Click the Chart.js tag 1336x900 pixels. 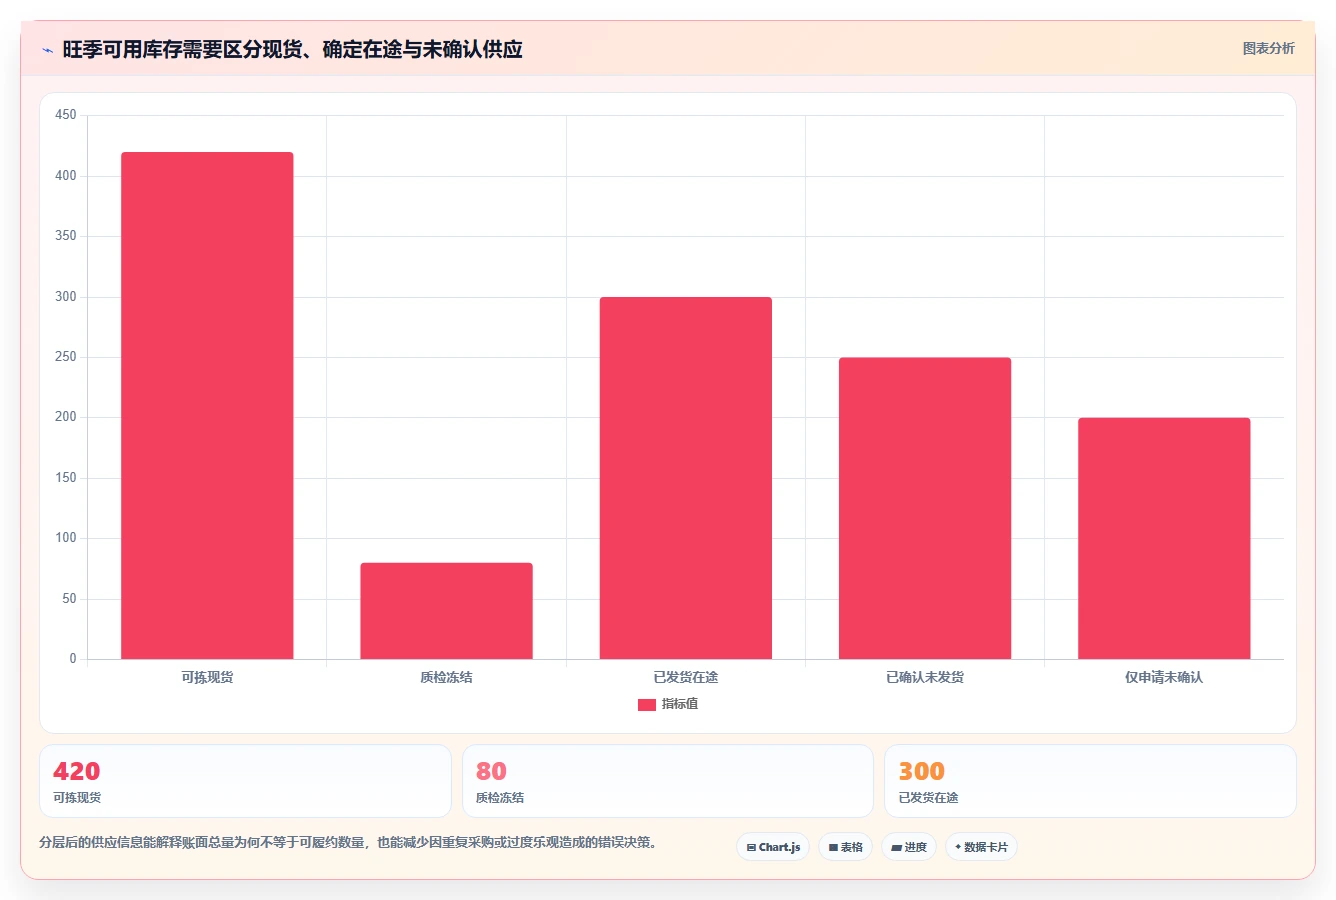click(773, 847)
